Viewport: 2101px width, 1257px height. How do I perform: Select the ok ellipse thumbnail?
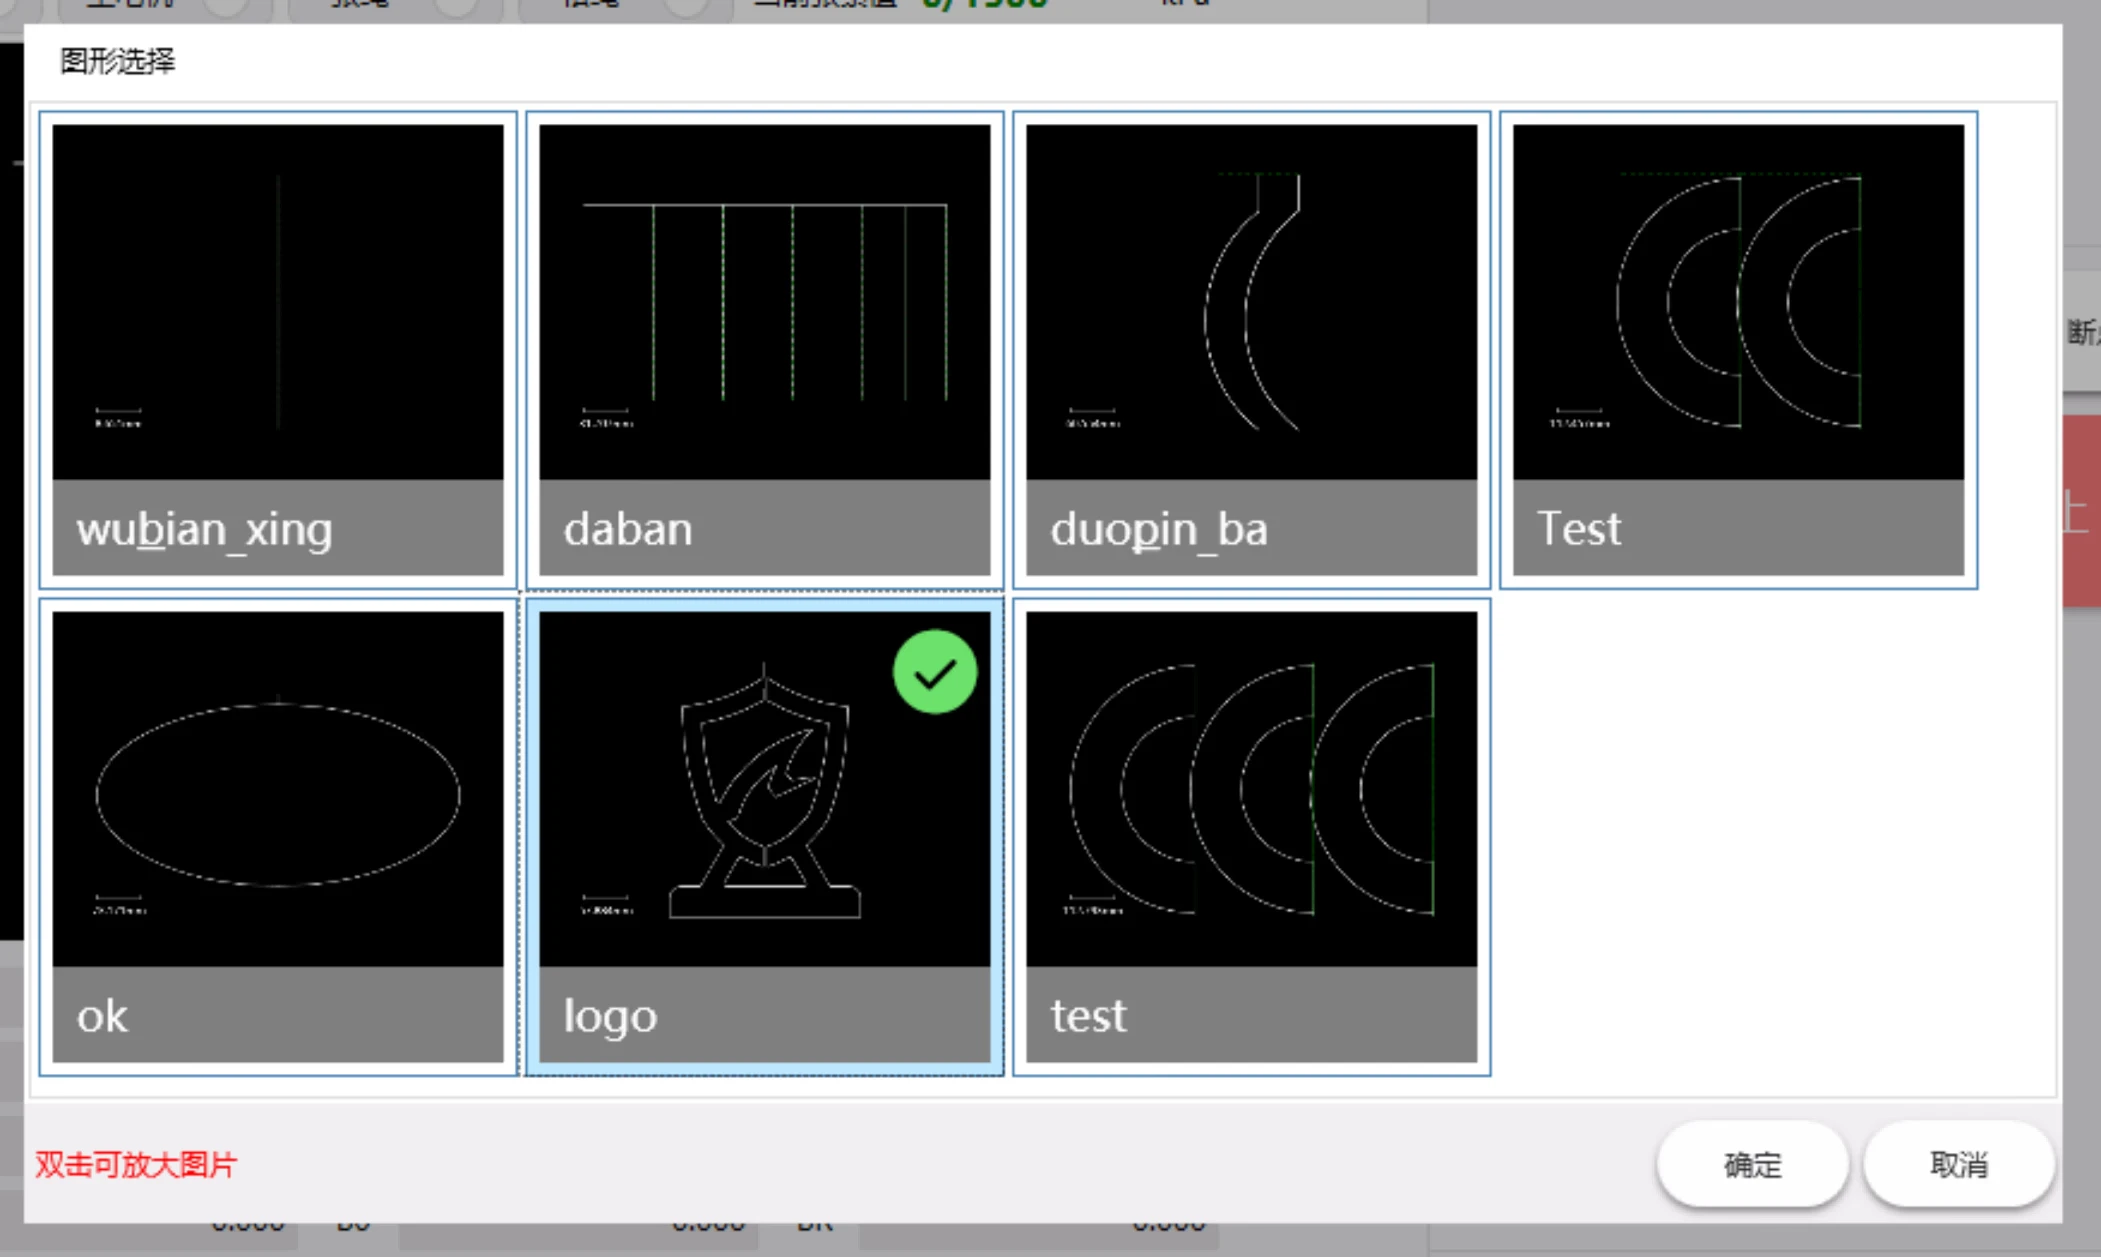pos(278,790)
